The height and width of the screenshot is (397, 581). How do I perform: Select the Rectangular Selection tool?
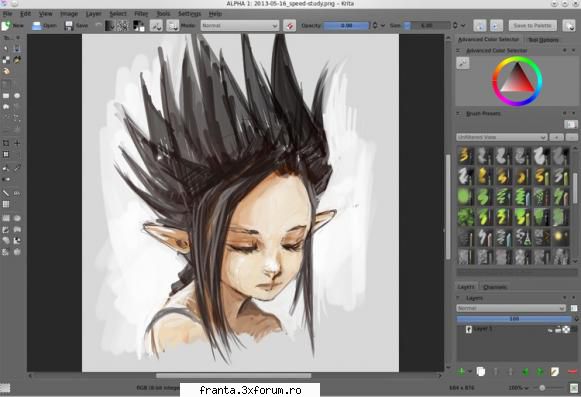(x=6, y=218)
